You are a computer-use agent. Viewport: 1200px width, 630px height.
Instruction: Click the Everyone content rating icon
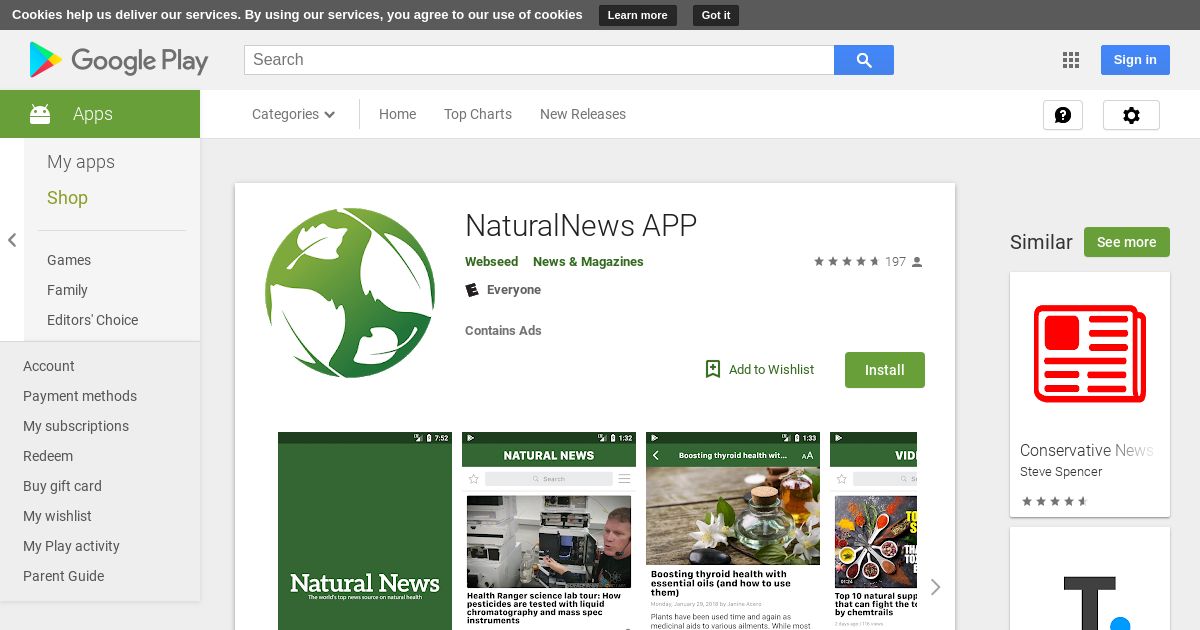coord(472,290)
